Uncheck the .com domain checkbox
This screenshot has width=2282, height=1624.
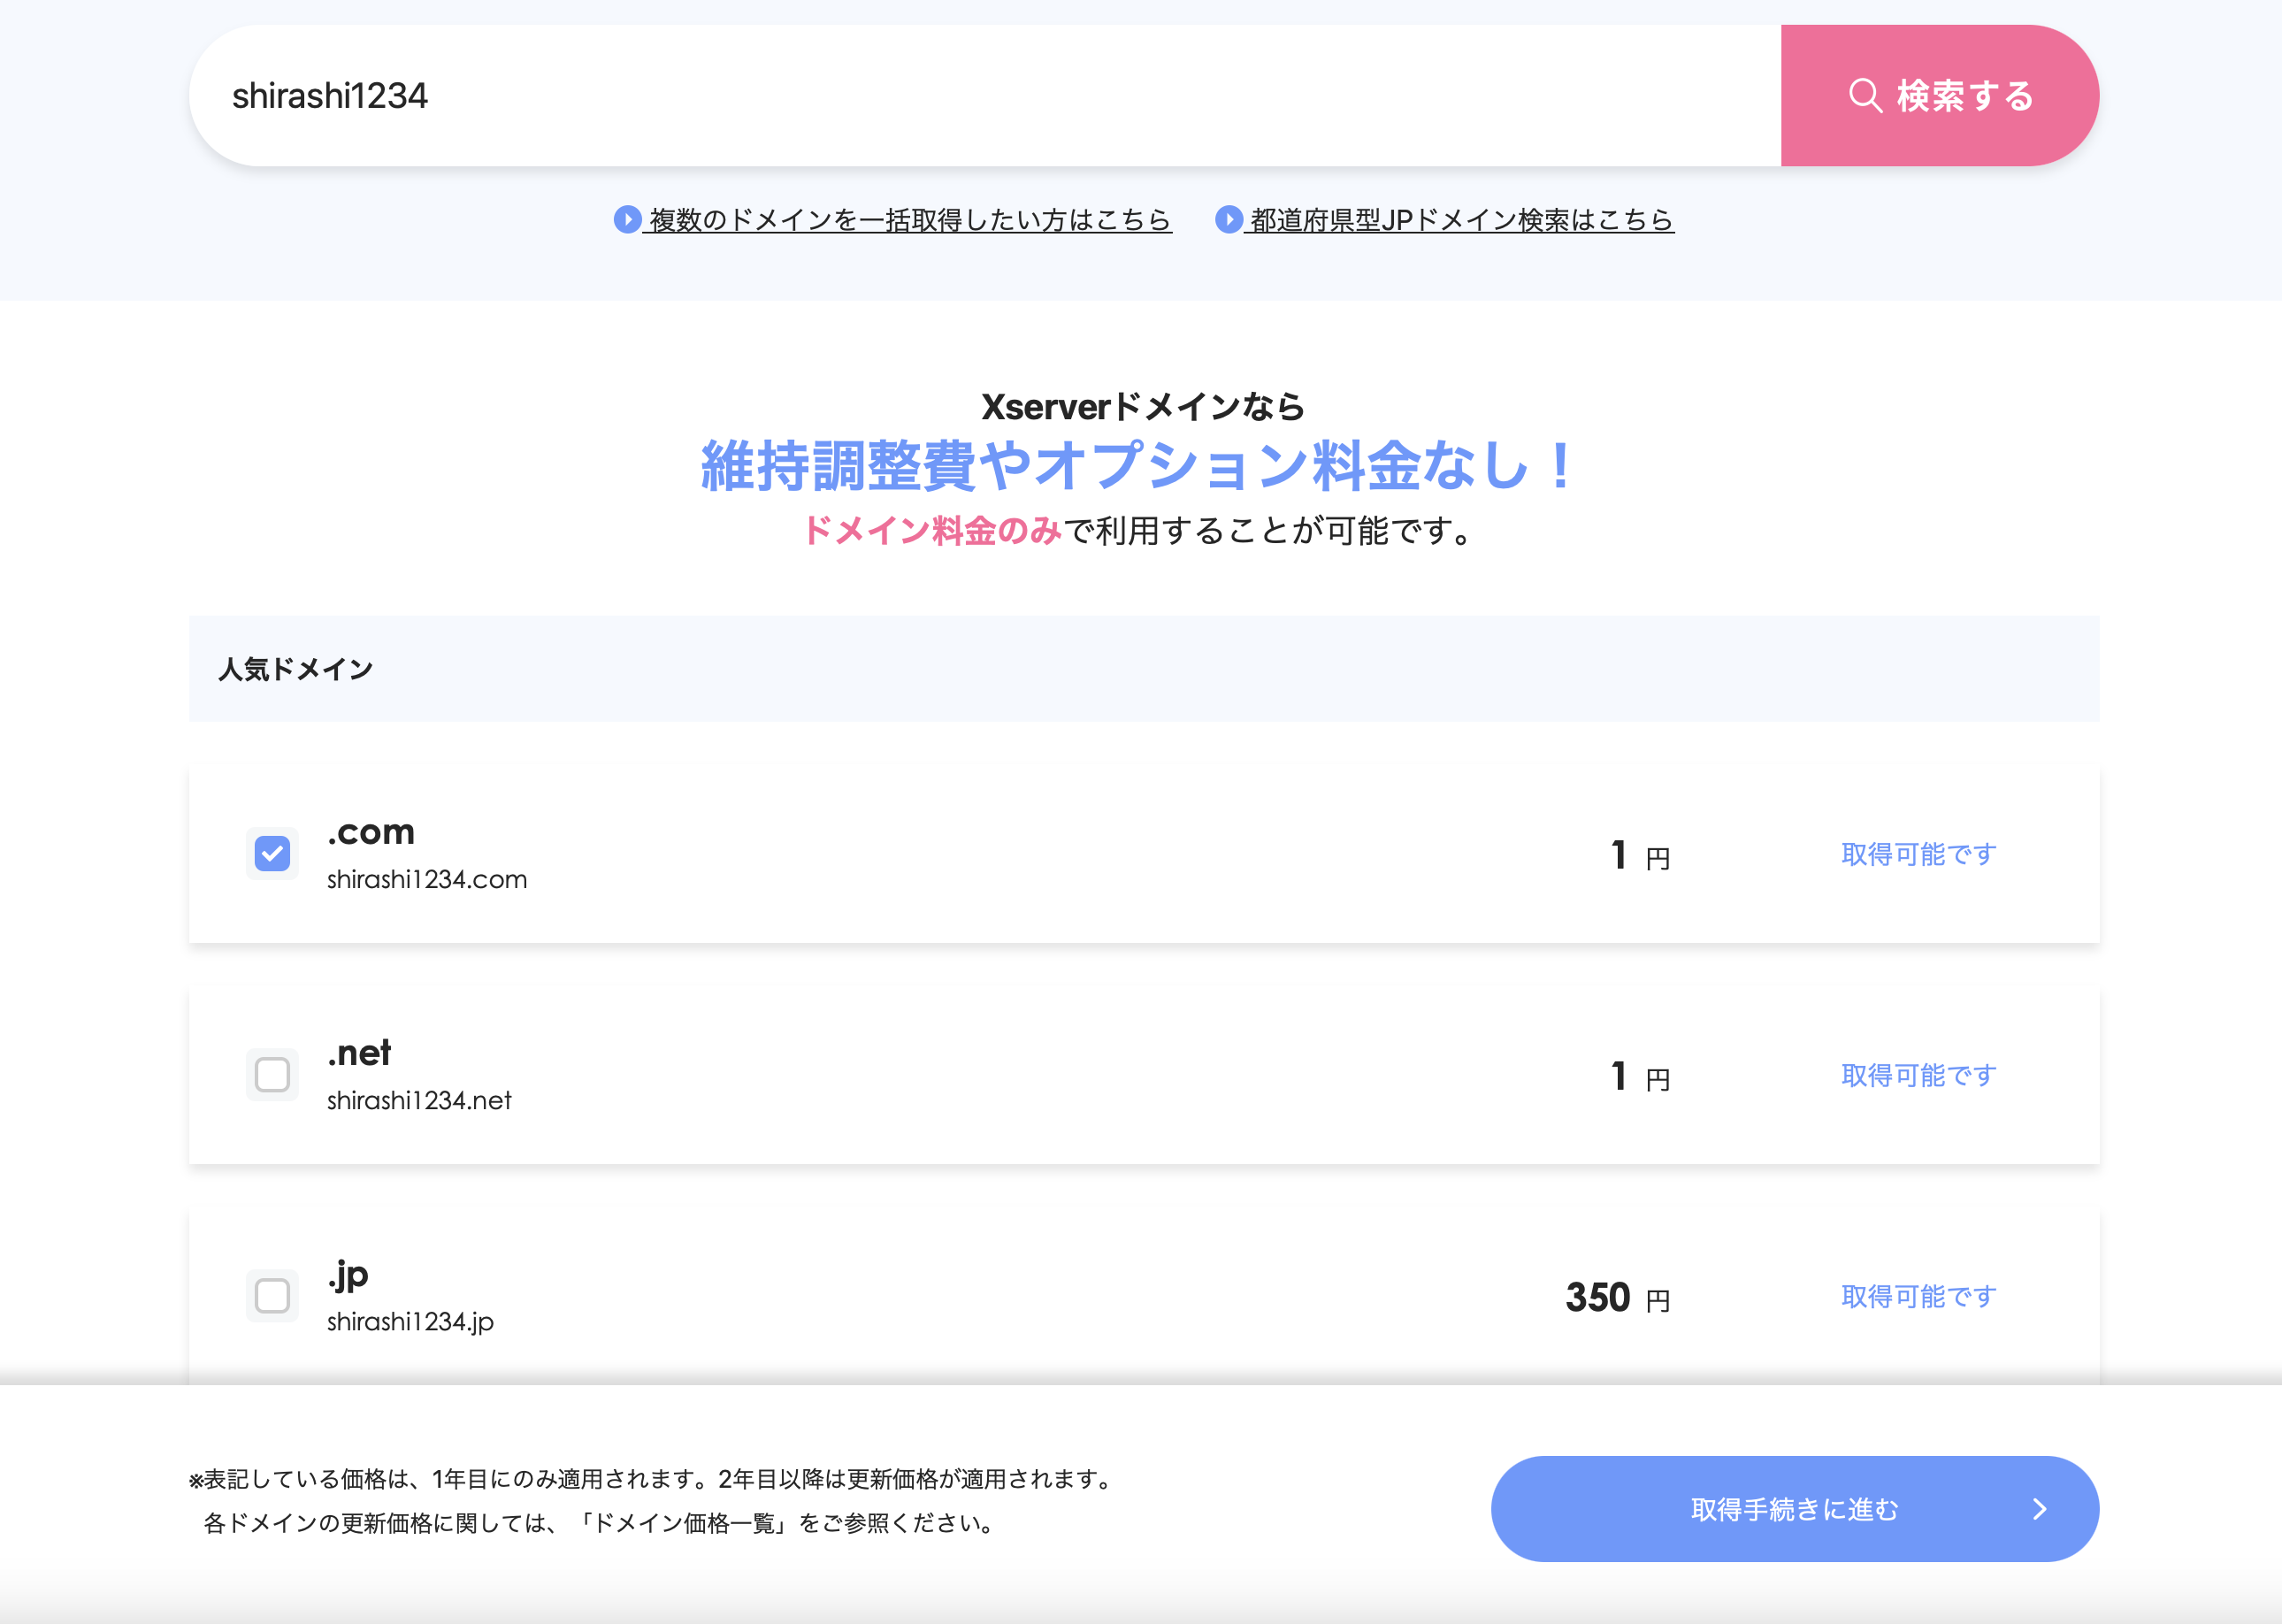(272, 854)
